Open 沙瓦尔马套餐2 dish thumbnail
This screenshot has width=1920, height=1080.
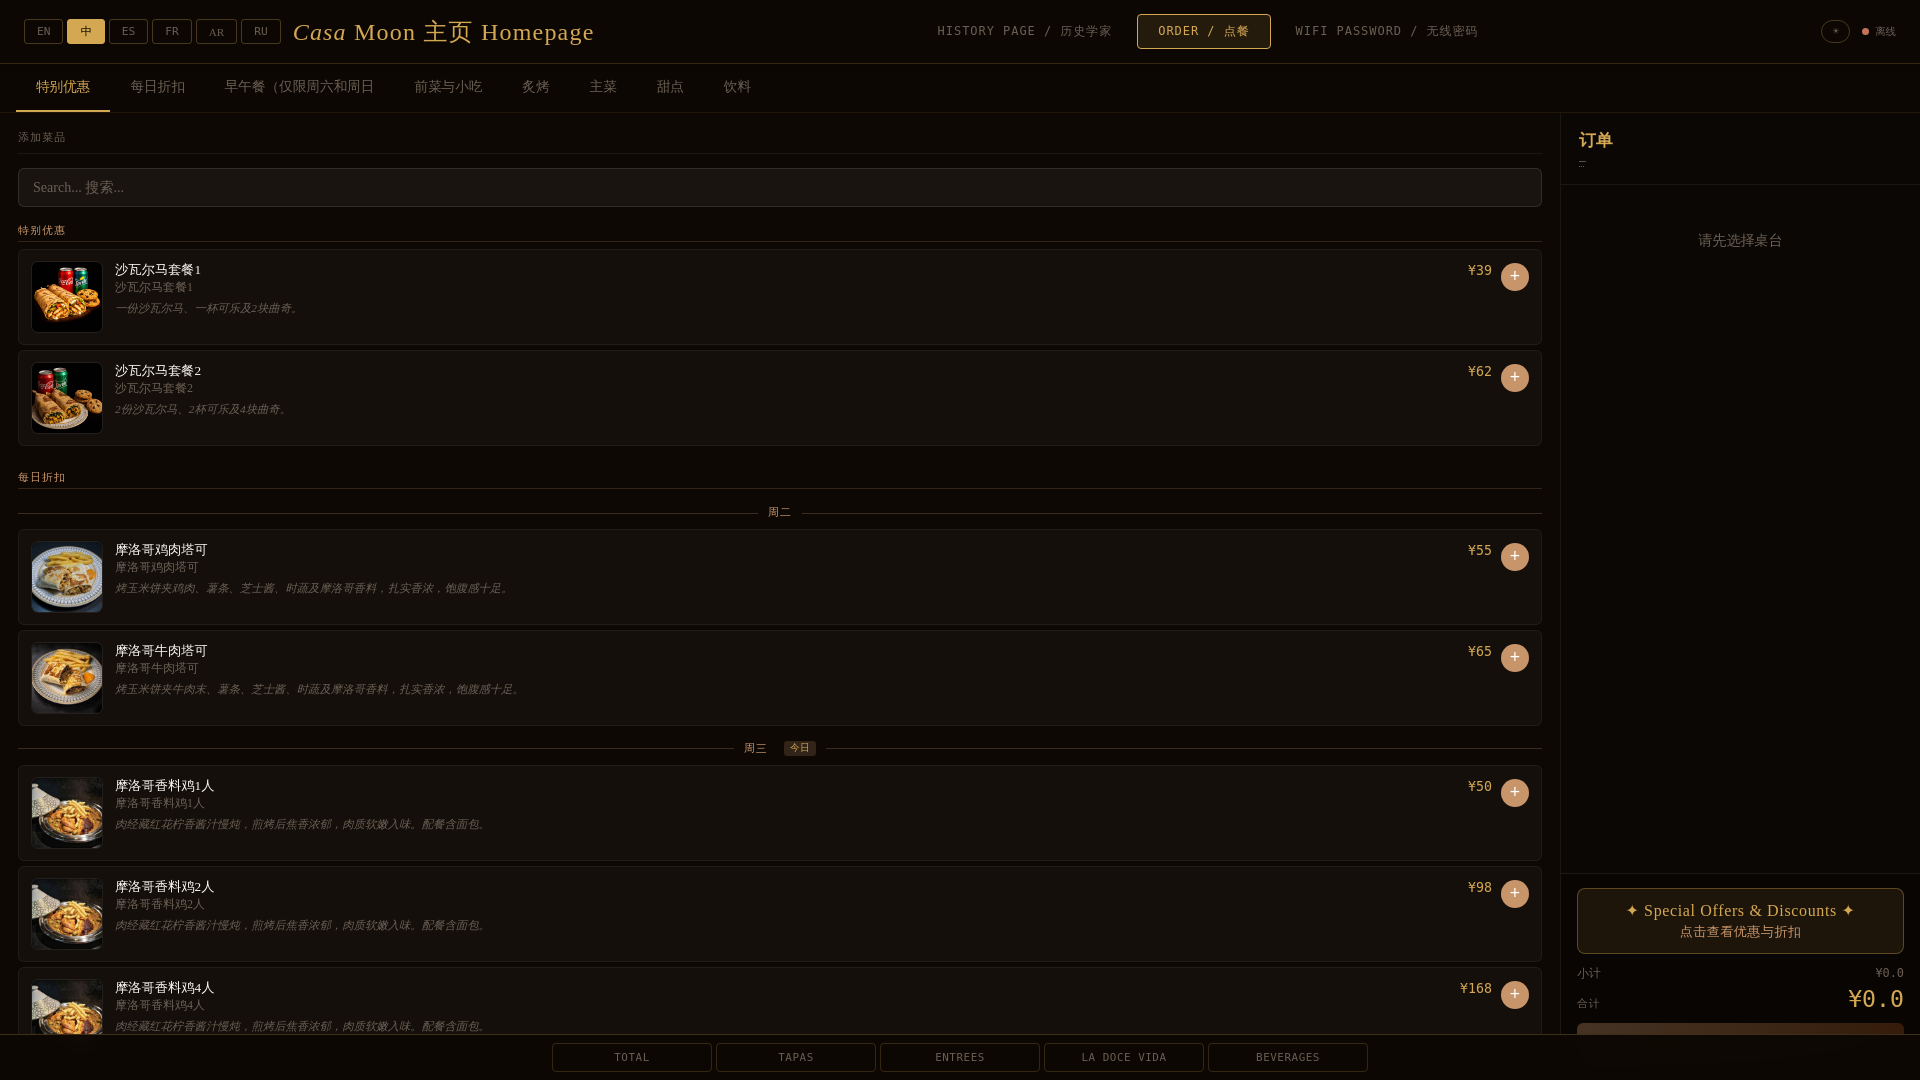(x=67, y=398)
